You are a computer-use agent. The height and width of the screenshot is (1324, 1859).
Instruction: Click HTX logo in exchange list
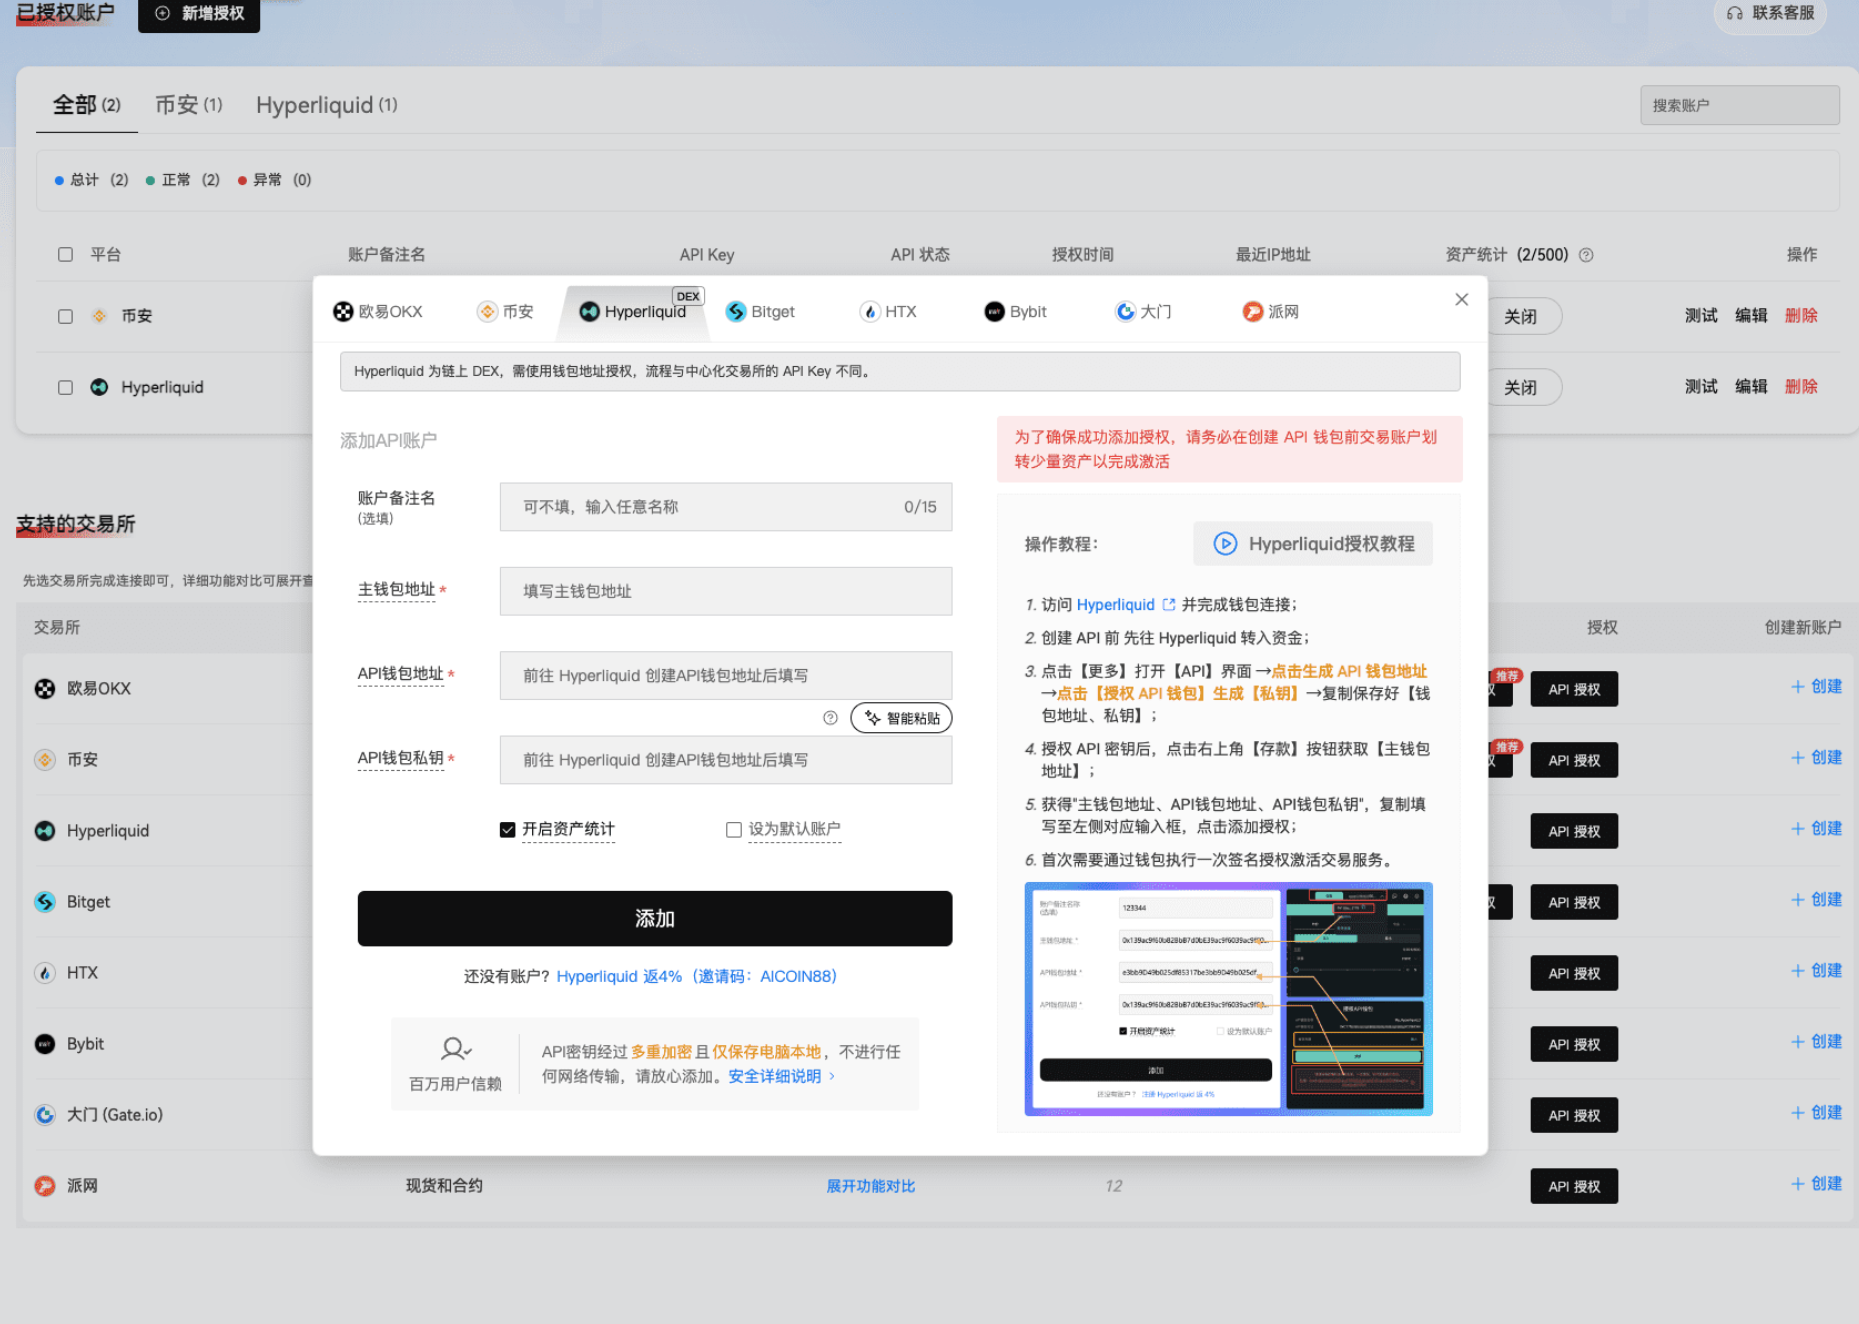tap(45, 973)
